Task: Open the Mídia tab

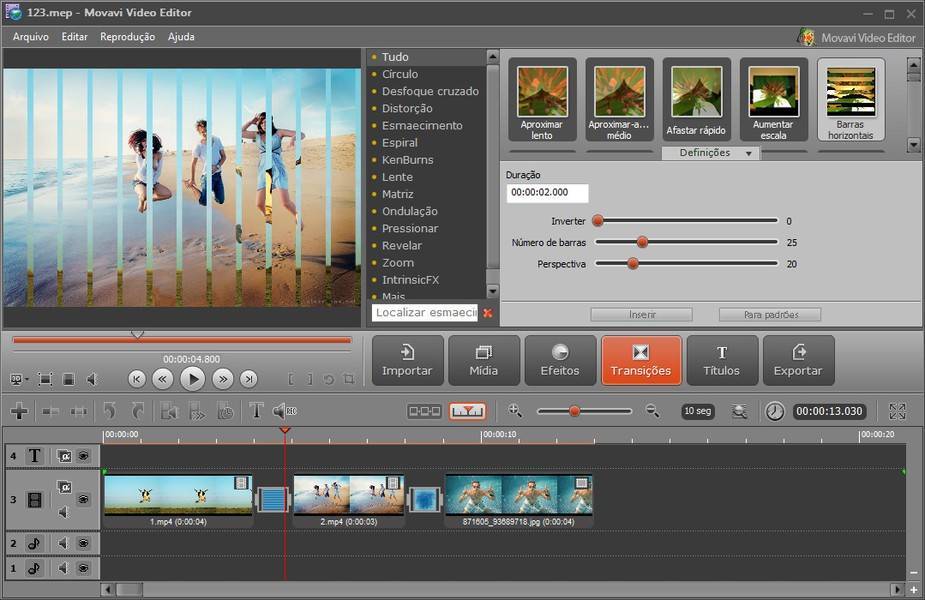Action: tap(483, 360)
